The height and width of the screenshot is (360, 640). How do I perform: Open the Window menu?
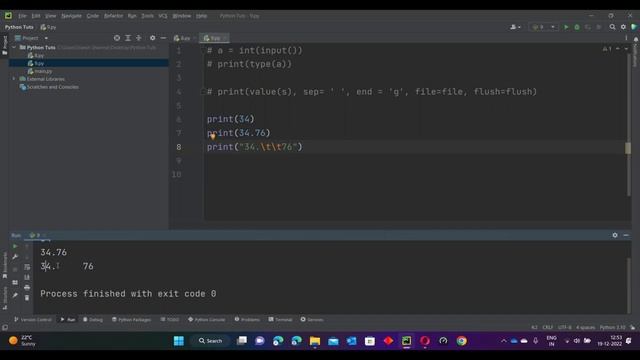(x=182, y=16)
